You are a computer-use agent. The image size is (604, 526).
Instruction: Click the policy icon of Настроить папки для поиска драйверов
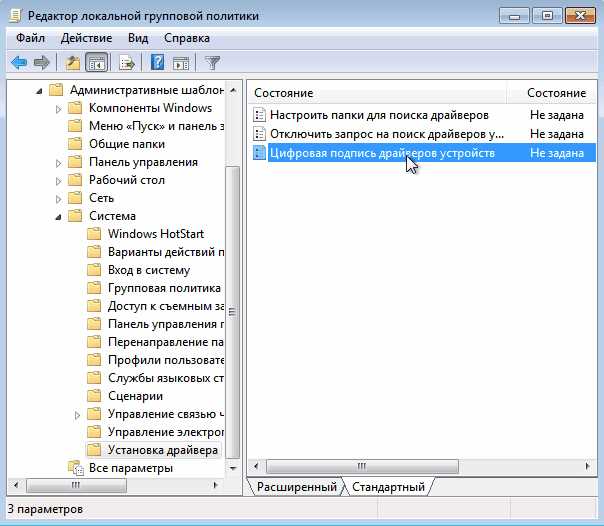259,115
